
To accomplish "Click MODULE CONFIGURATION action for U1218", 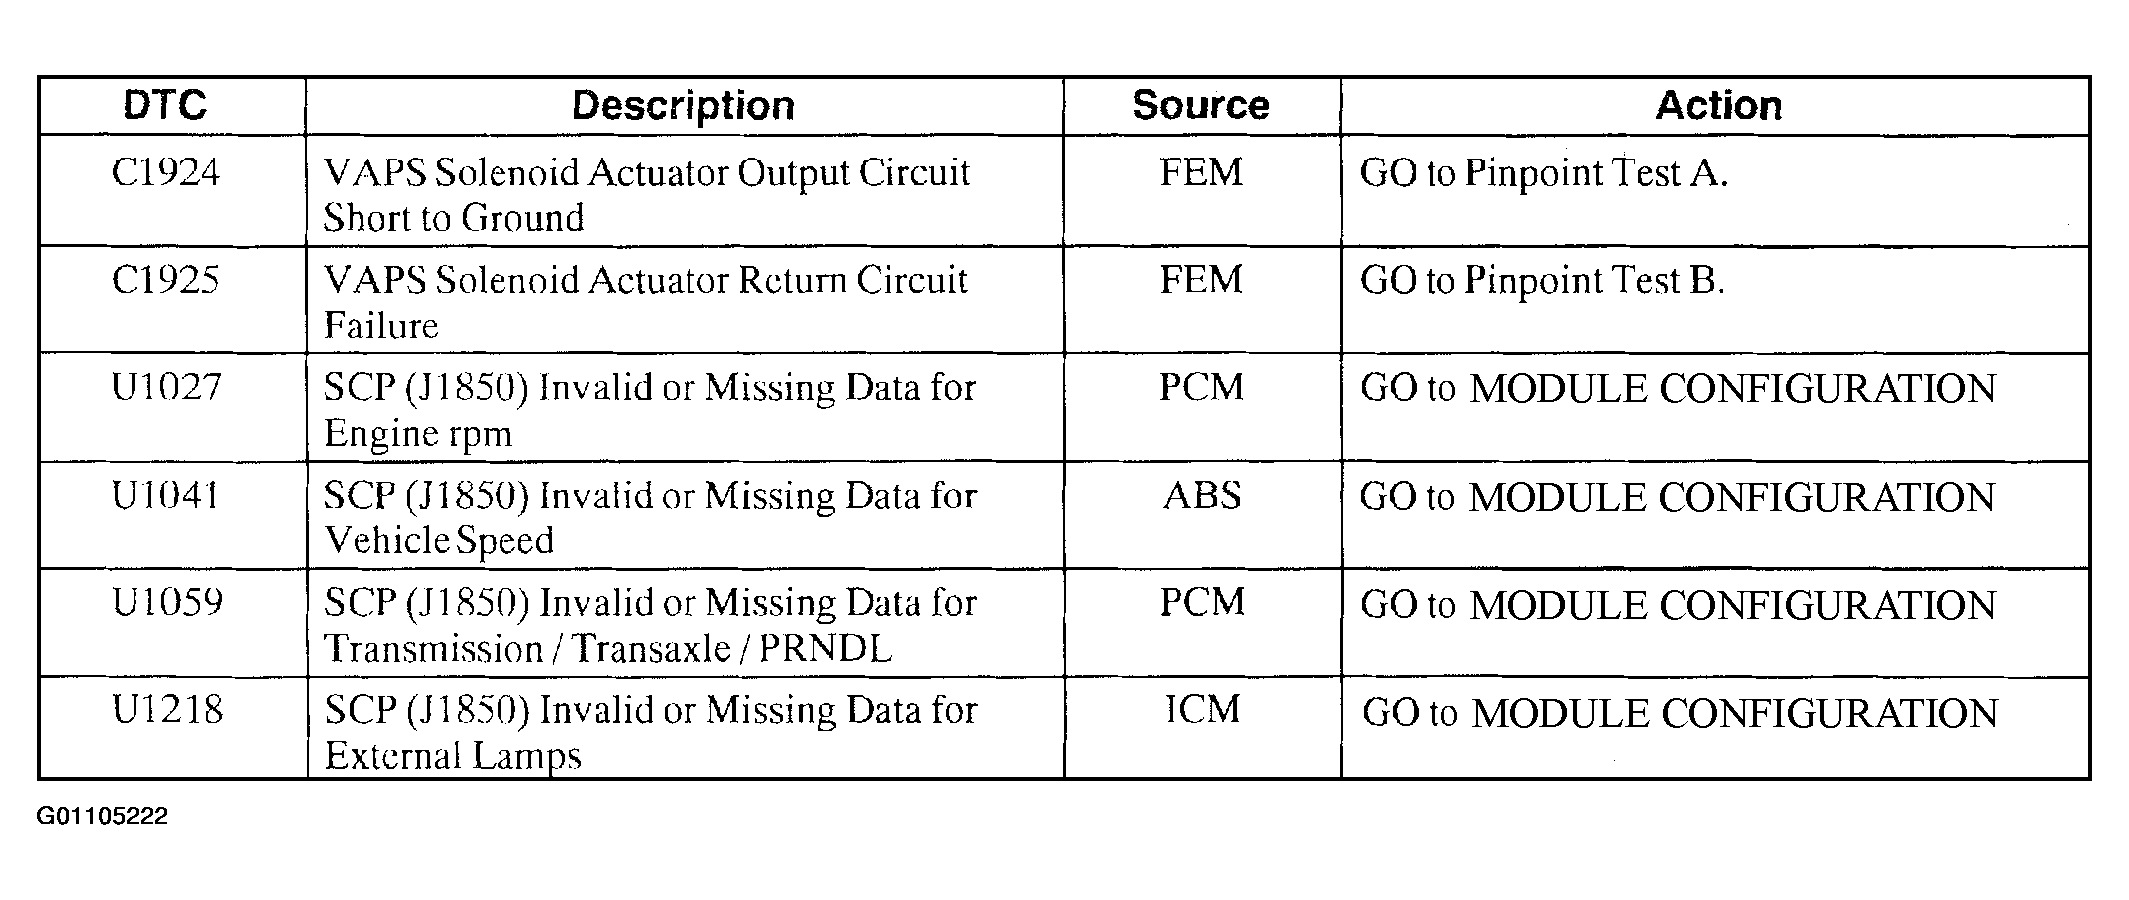I will tap(1680, 713).
